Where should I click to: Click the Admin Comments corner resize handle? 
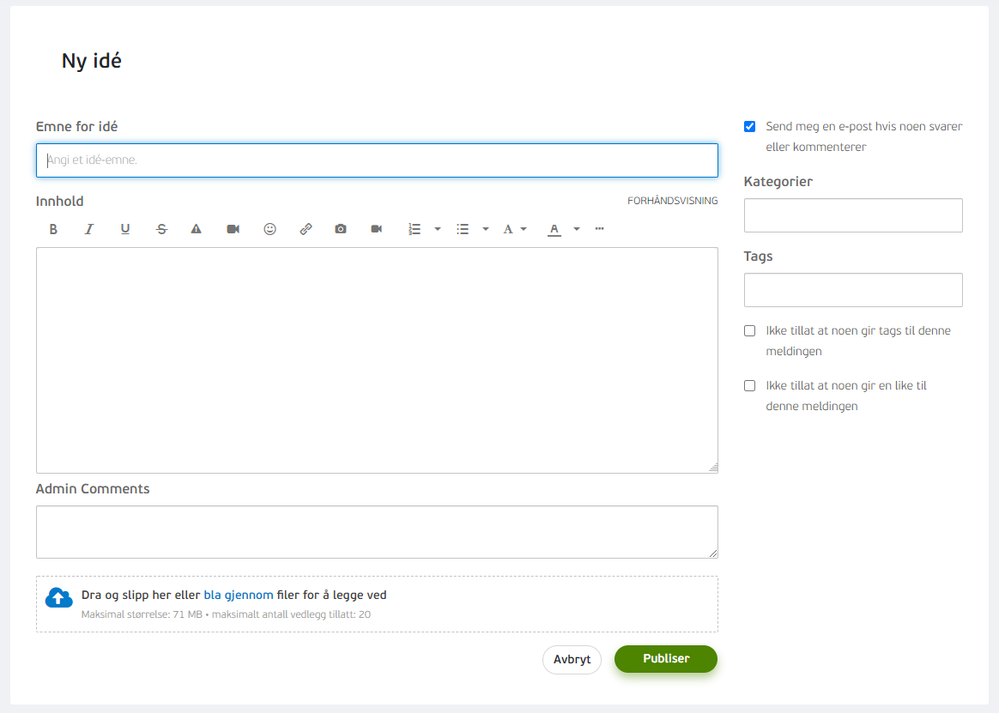713,553
